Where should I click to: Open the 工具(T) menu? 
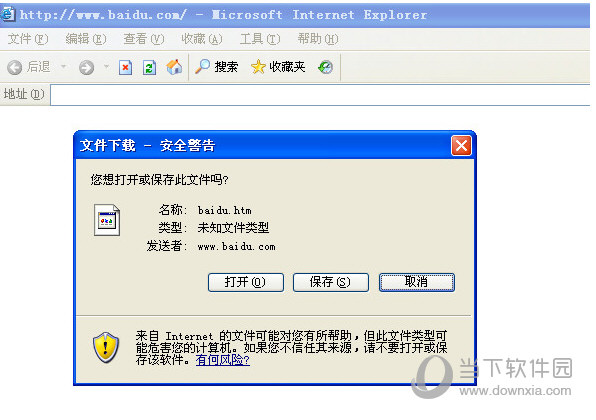[x=260, y=39]
